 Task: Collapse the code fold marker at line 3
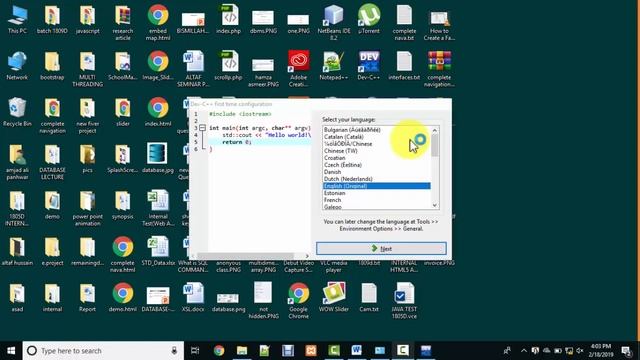click(x=202, y=128)
